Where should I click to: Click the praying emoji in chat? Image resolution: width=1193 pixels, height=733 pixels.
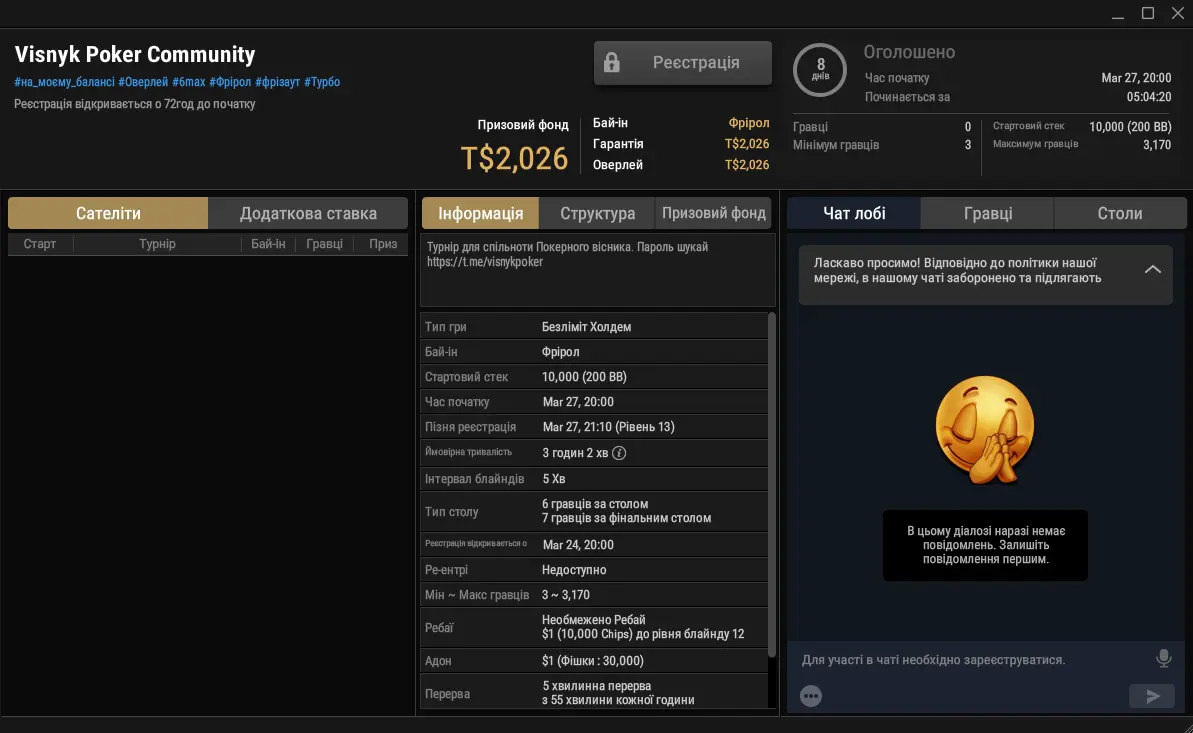pos(983,432)
